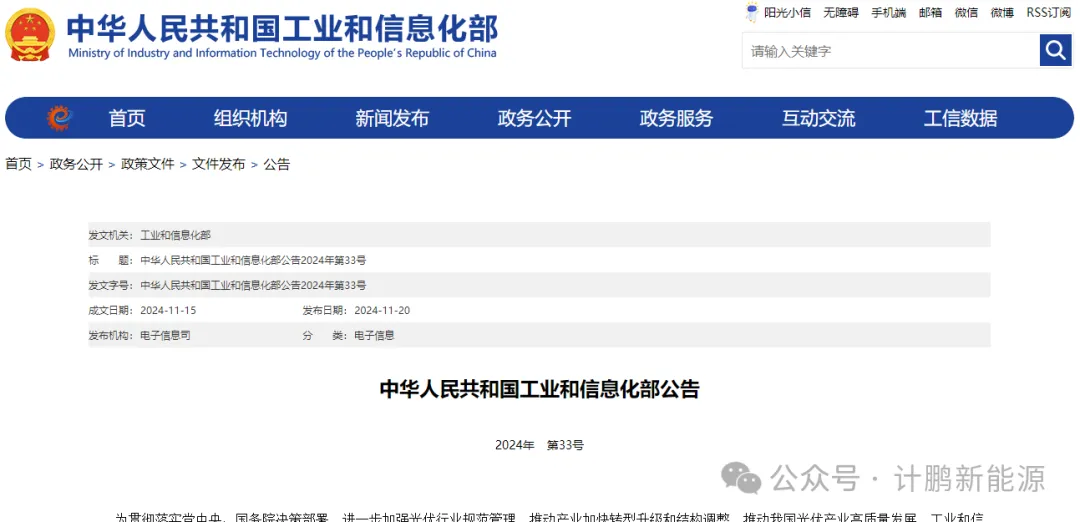Click the 成文日期 value 2024-11-15
The width and height of the screenshot is (1080, 522).
[x=168, y=311]
